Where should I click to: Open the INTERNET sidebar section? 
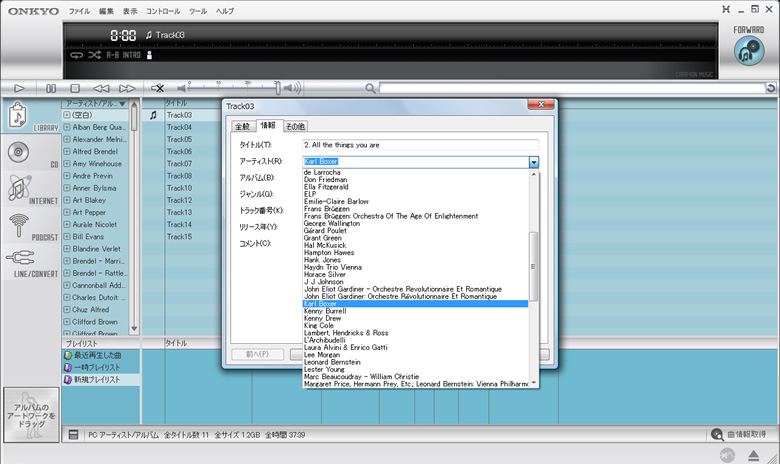point(31,189)
